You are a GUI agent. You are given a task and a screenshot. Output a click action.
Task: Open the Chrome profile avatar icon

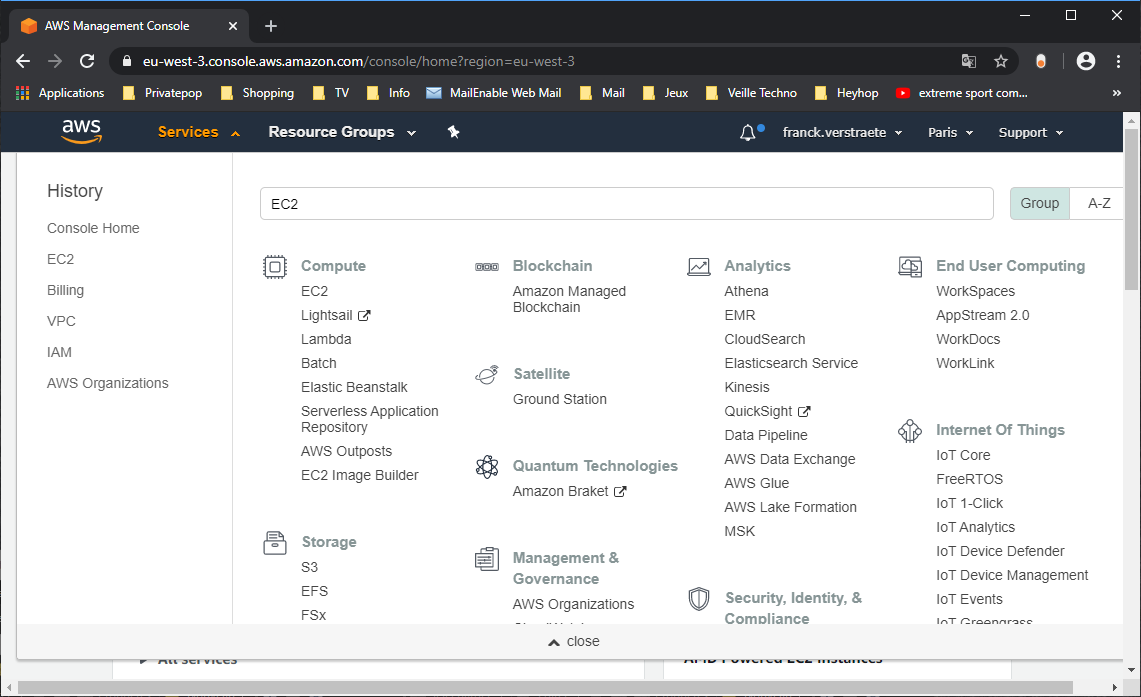pyautogui.click(x=1086, y=61)
